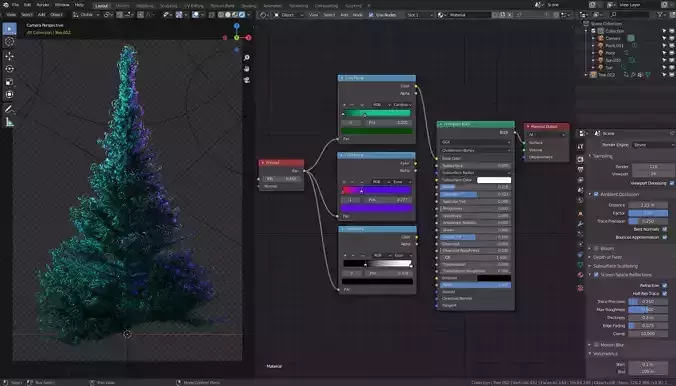Click the Blender logo icon
The image size is (676, 386).
5,5
